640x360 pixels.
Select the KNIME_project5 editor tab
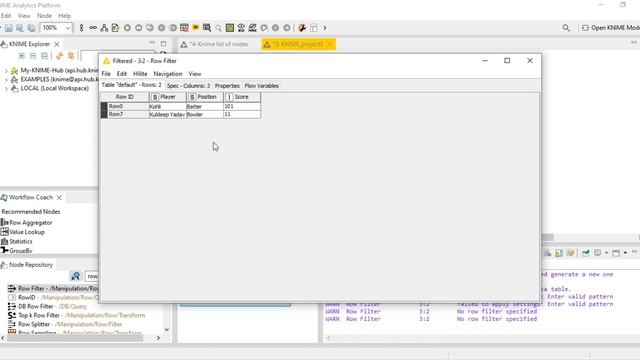tap(297, 44)
